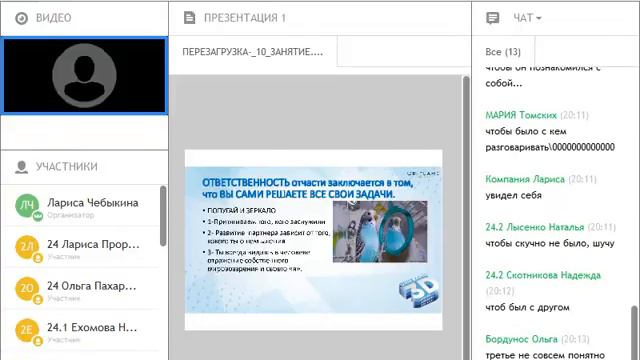The image size is (640, 360).
Task: Click the ЛЧ avatar of Лариса Чебыкина
Action: (x=27, y=206)
